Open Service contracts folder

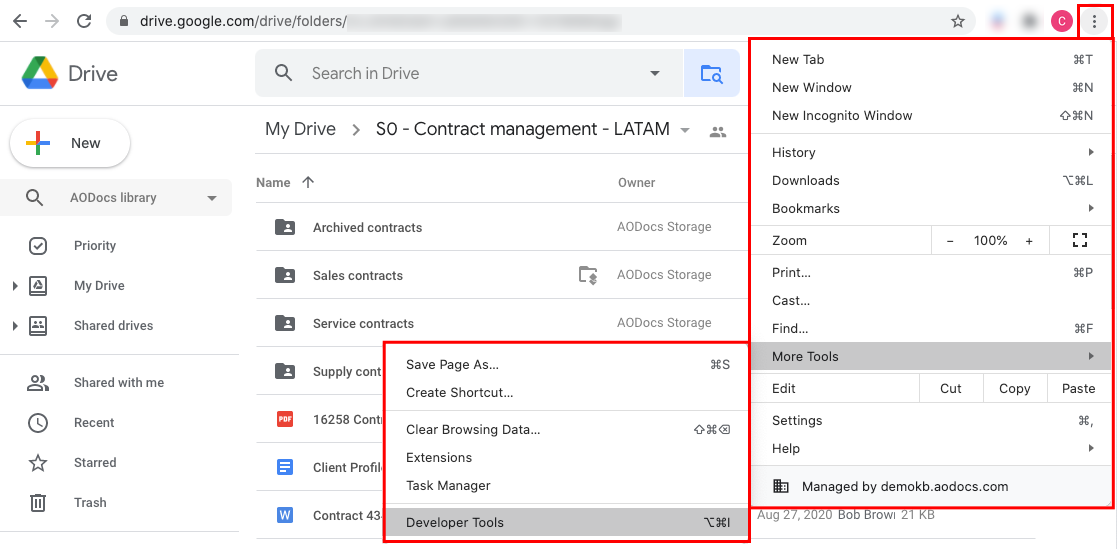[363, 323]
